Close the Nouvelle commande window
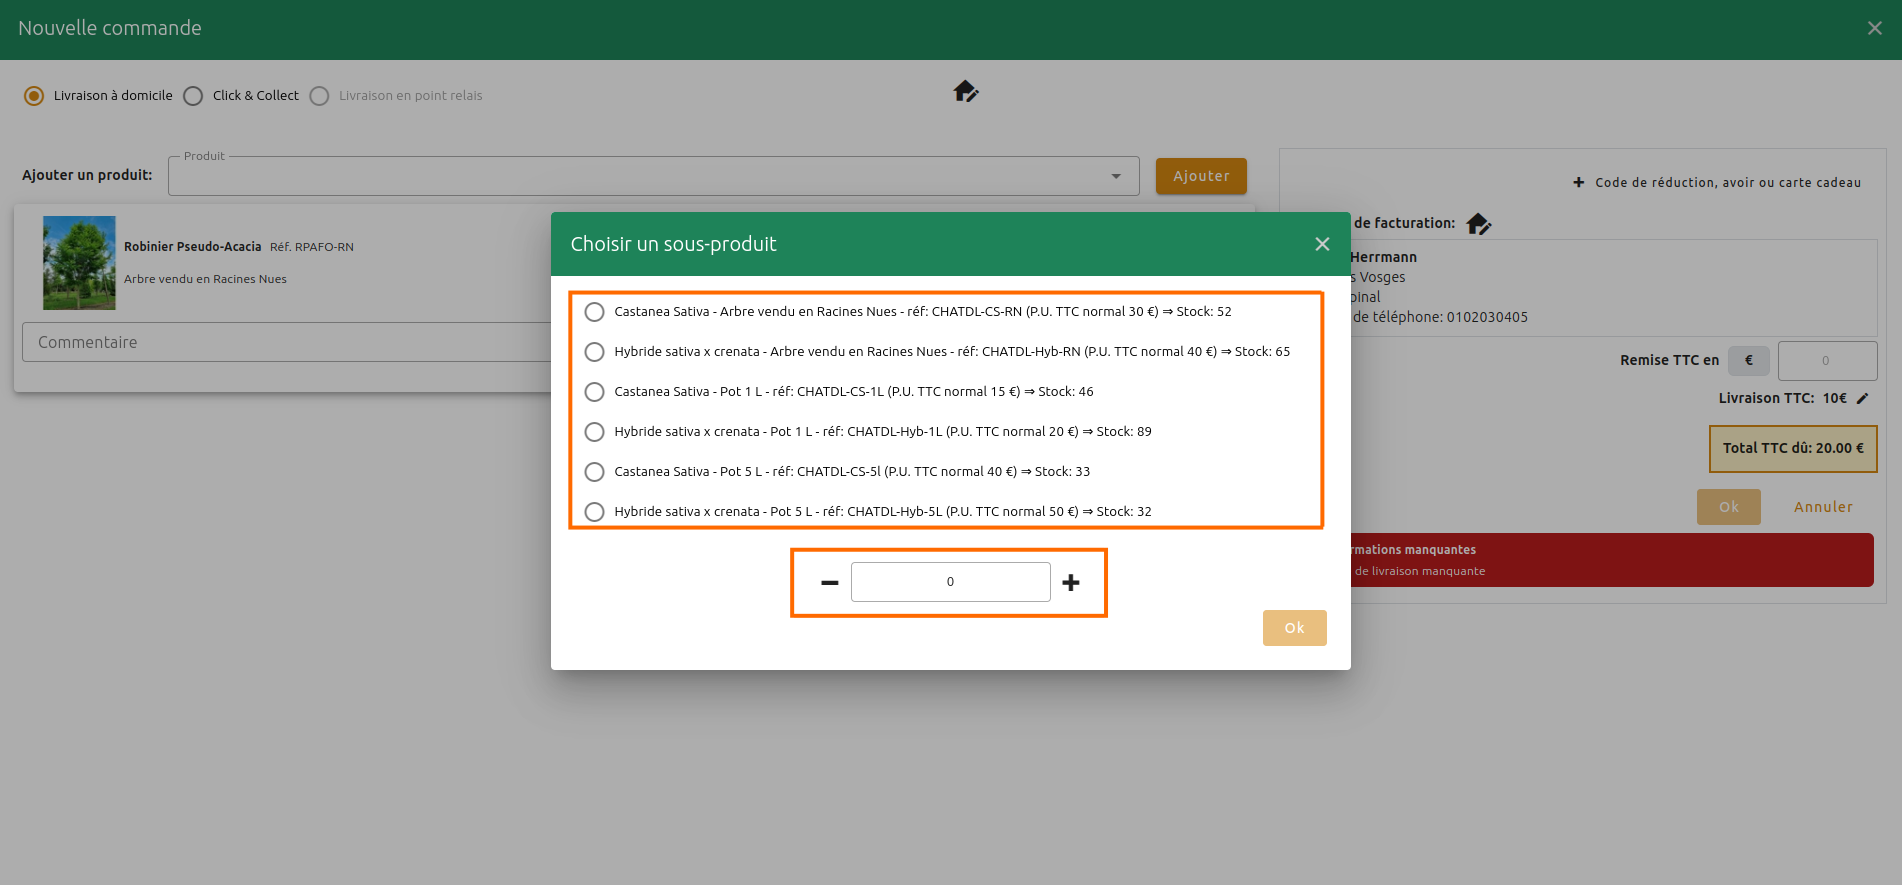Viewport: 1902px width, 885px height. [x=1874, y=28]
